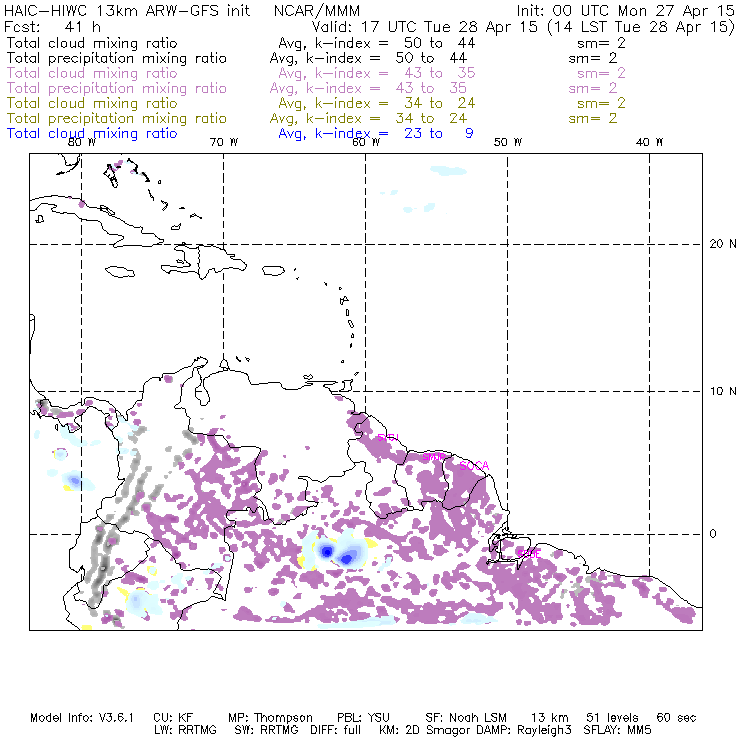This screenshot has width=740, height=740.
Task: Click the "PBL: YSU" footer entry
Action: (x=363, y=718)
